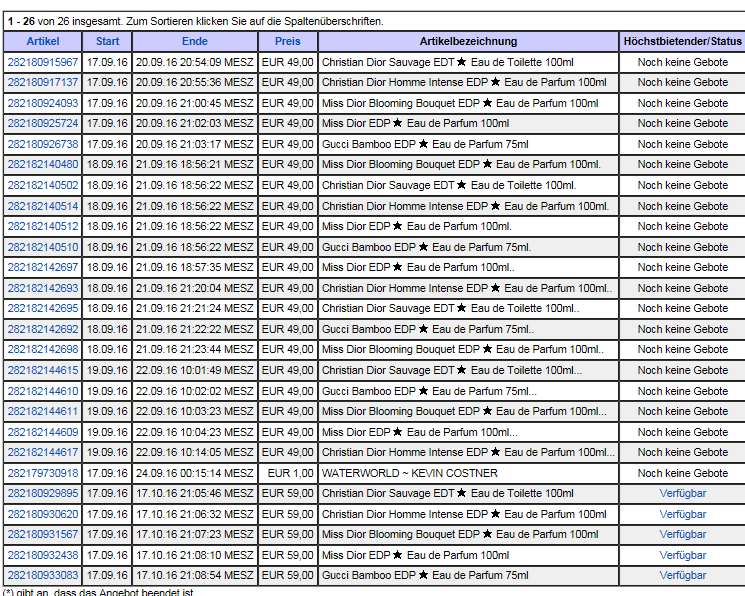Screen dimensions: 745x596
Task: Select Noch keine Gebote in row 282179730918
Action: (x=682, y=473)
